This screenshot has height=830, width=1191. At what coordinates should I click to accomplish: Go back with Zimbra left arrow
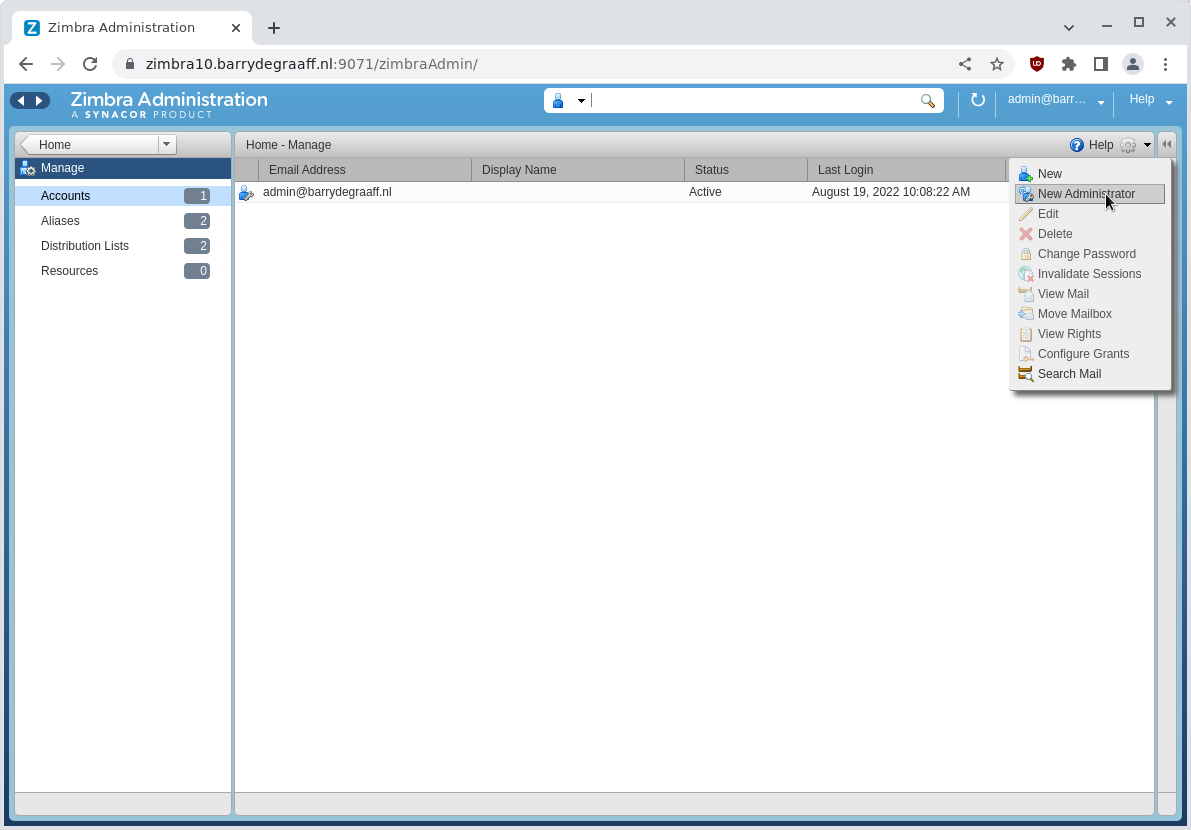click(21, 100)
